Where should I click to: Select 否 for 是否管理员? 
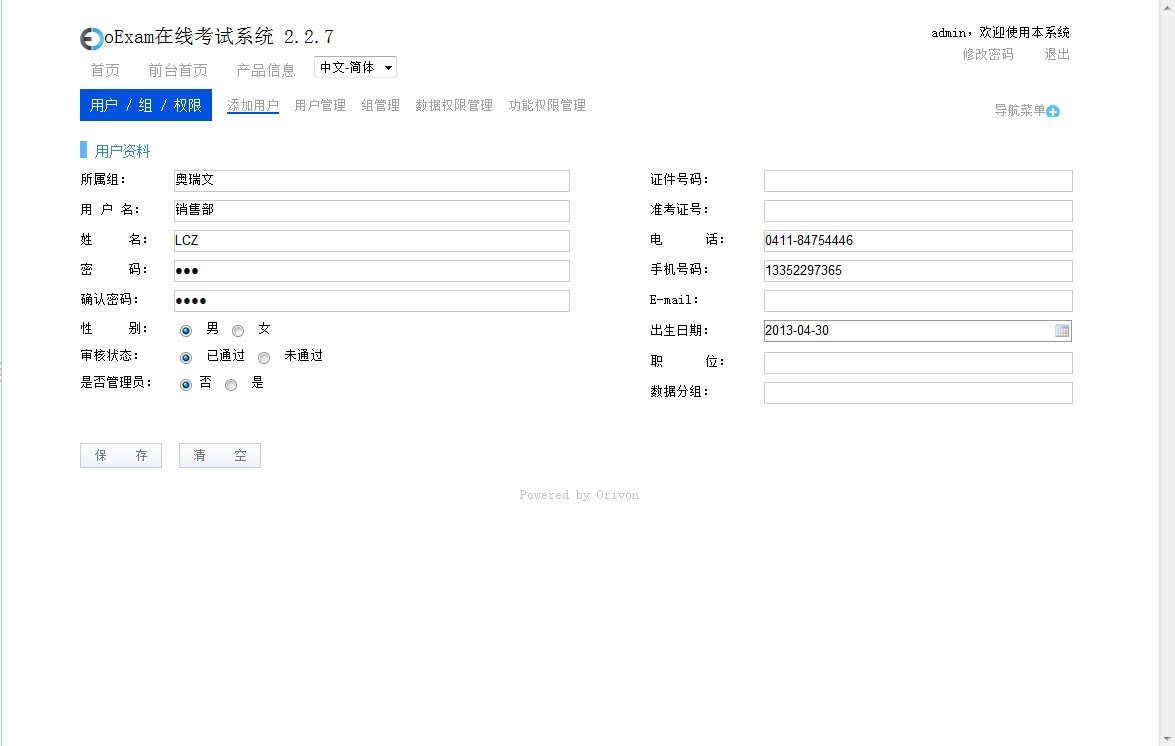point(186,385)
